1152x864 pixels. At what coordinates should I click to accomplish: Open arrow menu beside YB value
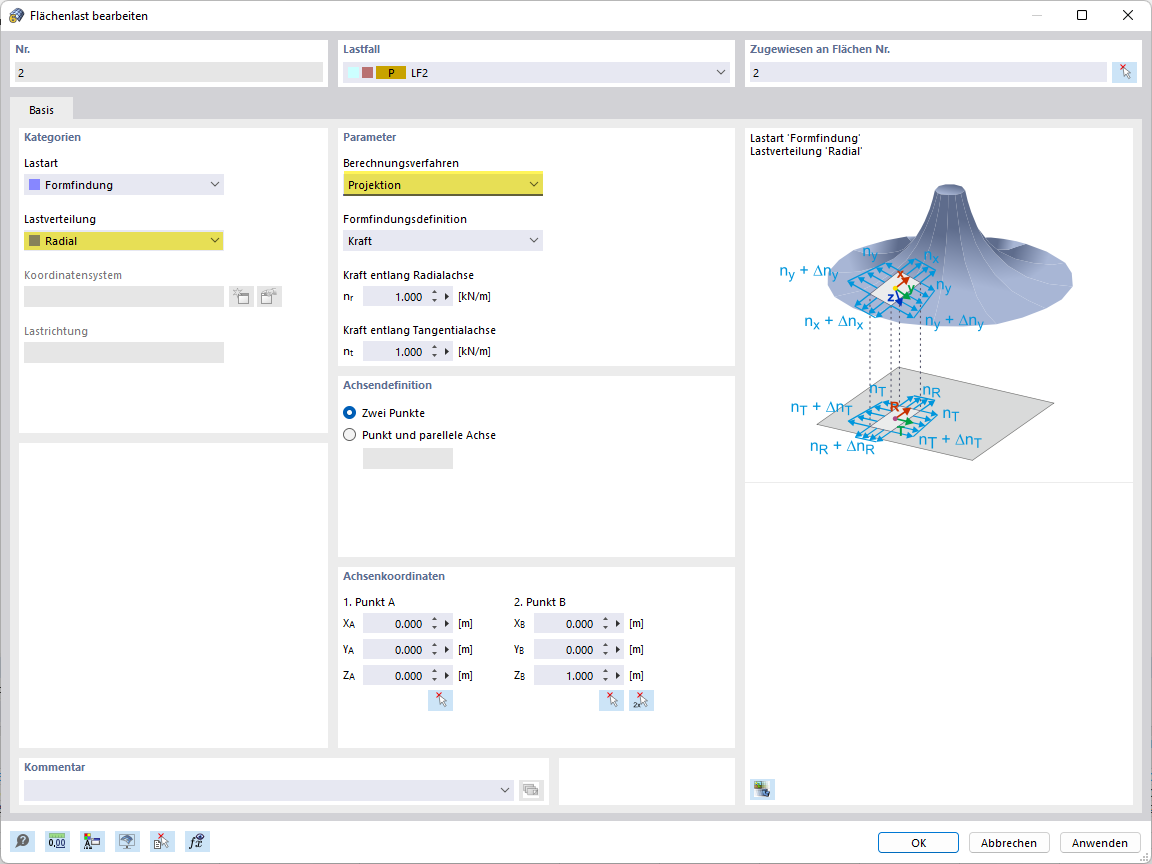tap(619, 649)
